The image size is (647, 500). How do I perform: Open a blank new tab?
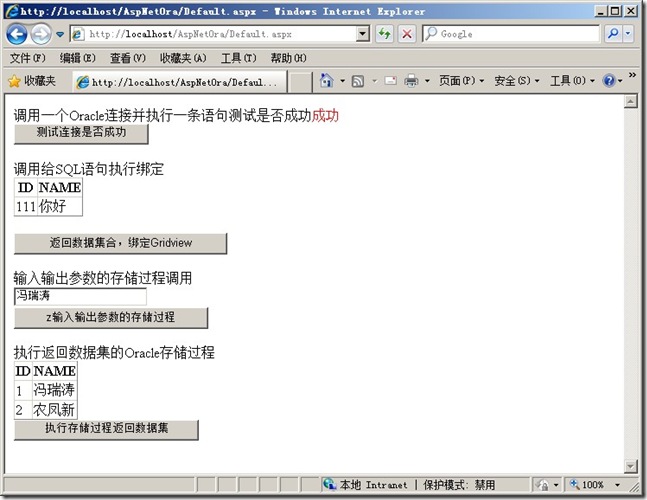300,82
